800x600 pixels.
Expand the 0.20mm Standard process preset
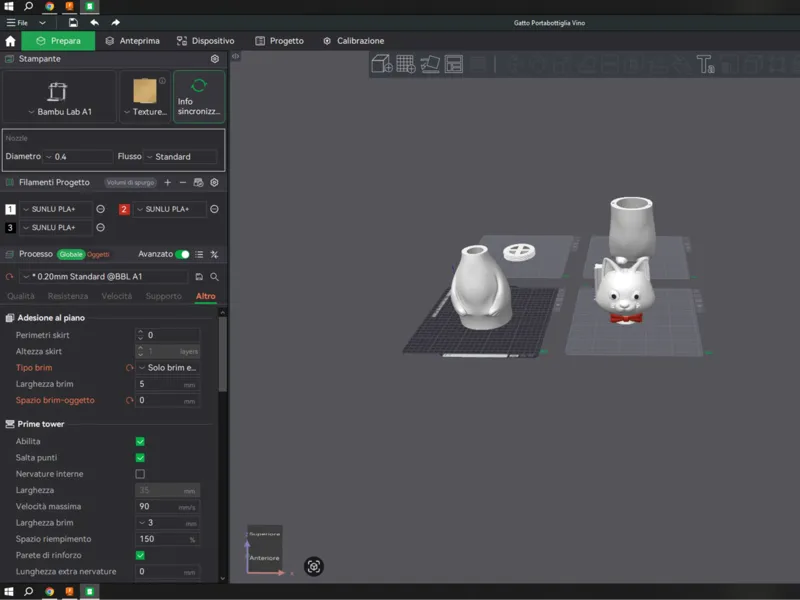(x=104, y=277)
